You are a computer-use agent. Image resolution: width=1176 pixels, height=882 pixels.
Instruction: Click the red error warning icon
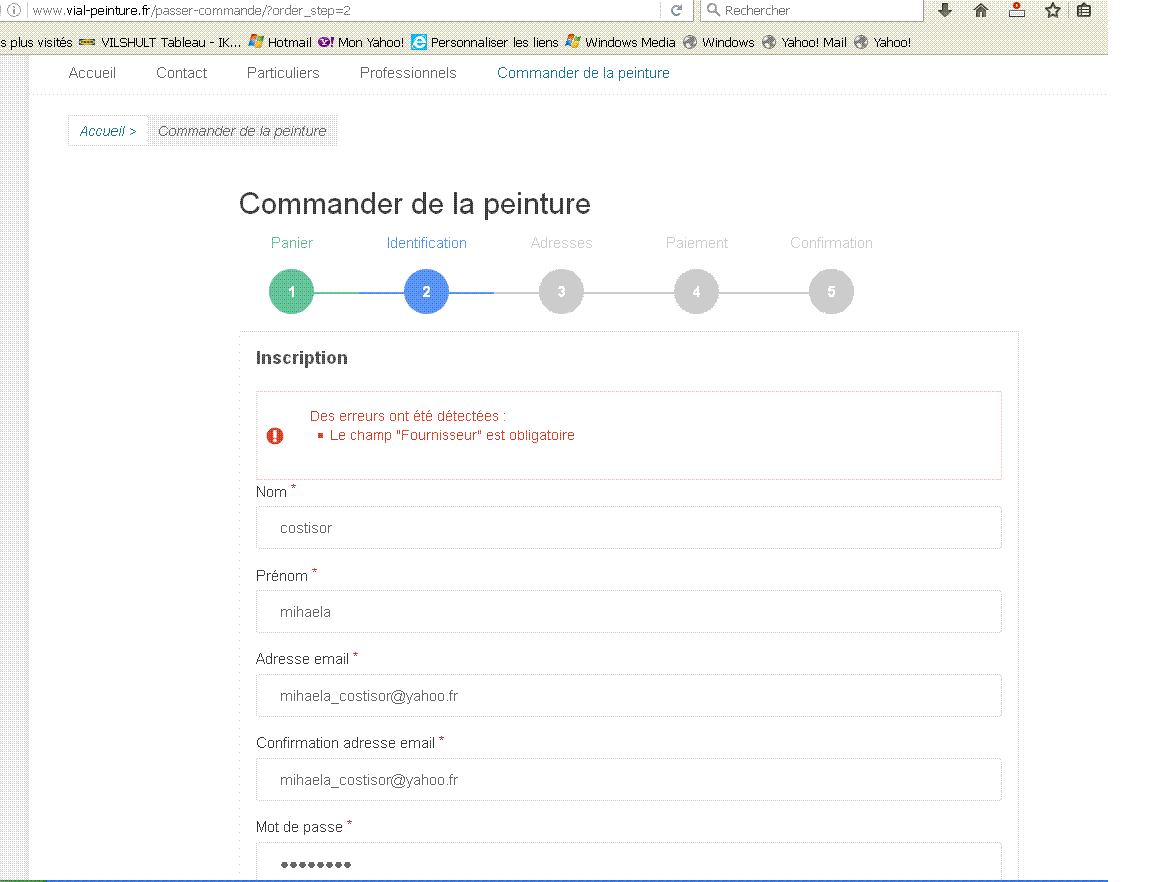point(275,435)
